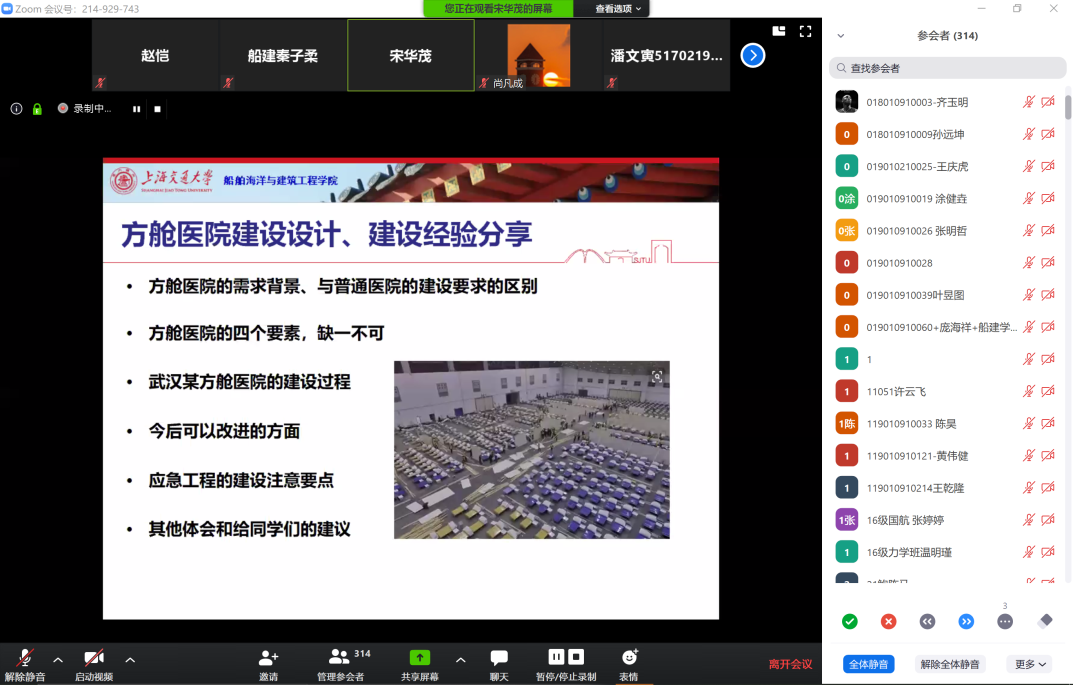The height and width of the screenshot is (685, 1073).
Task: Click the red 离开会议 leave meeting link
Action: 790,664
